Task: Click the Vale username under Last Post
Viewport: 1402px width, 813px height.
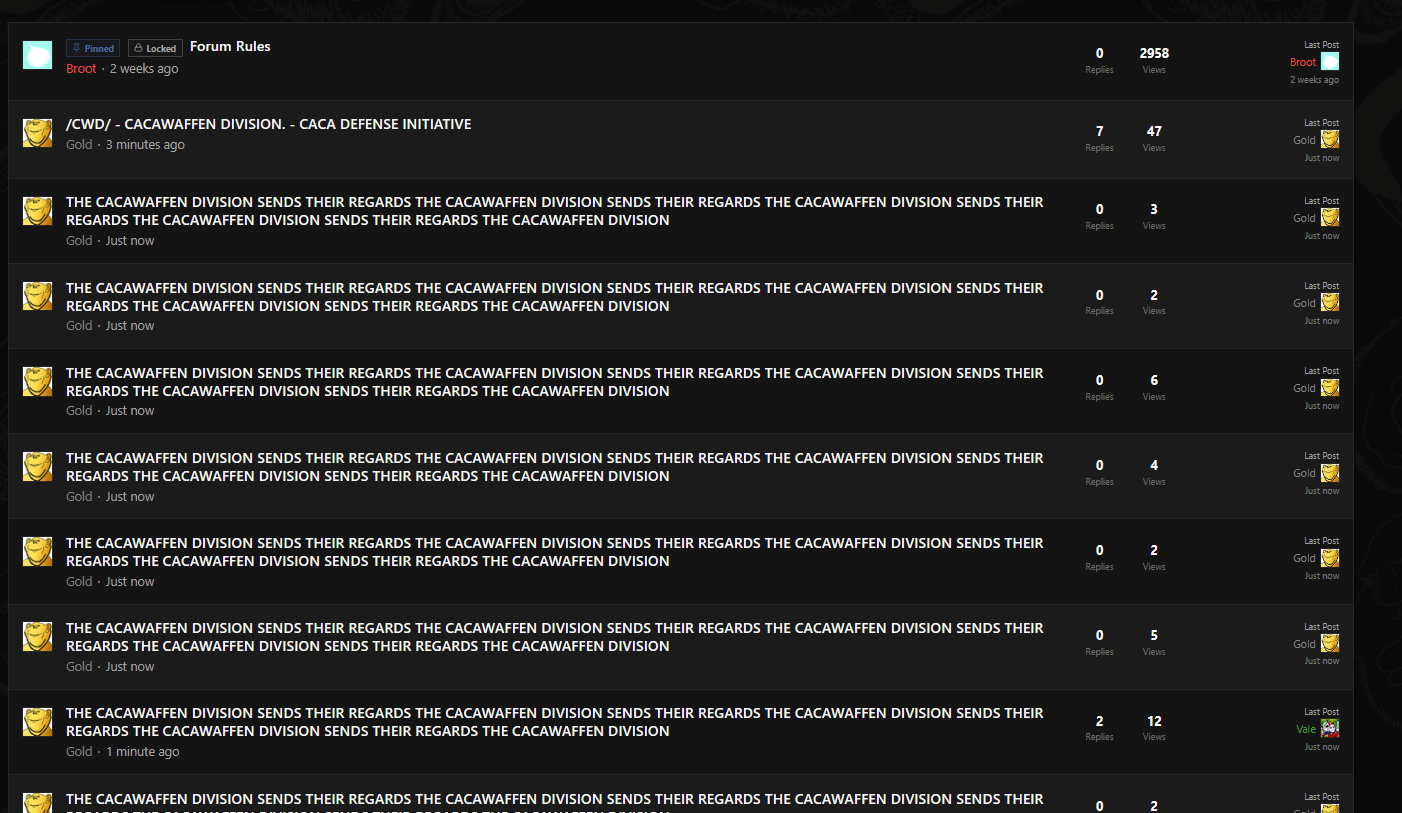Action: click(1306, 729)
